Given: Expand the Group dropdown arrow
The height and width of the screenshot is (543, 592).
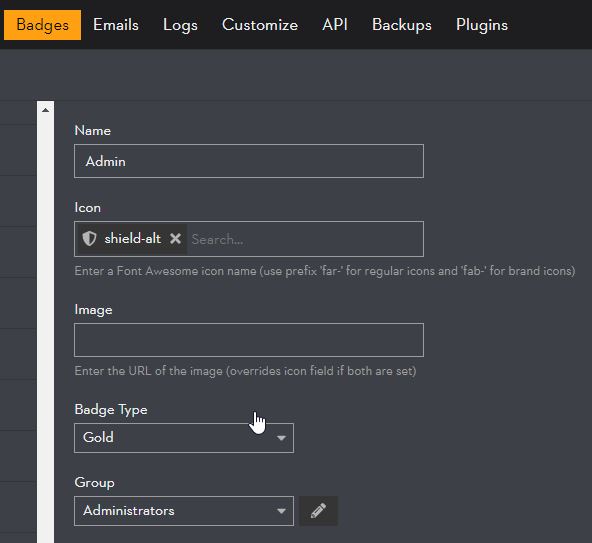Looking at the screenshot, I should click(281, 511).
